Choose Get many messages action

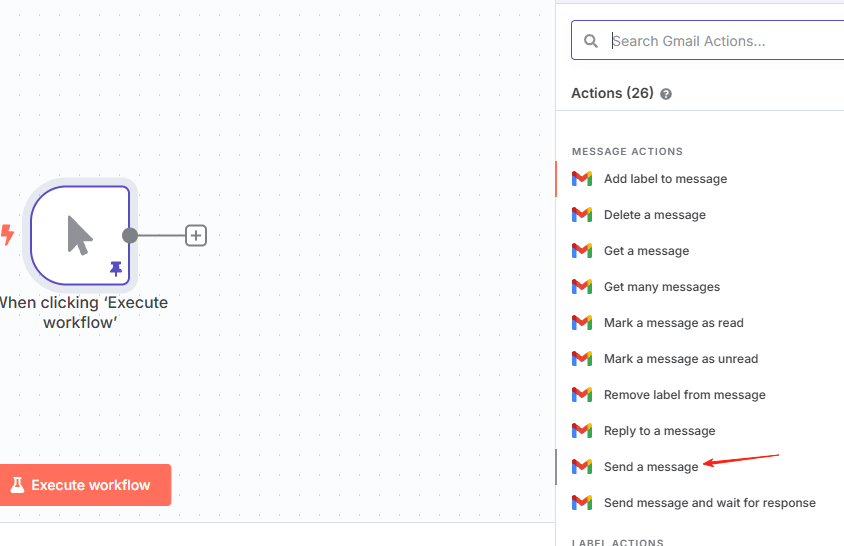tap(661, 287)
